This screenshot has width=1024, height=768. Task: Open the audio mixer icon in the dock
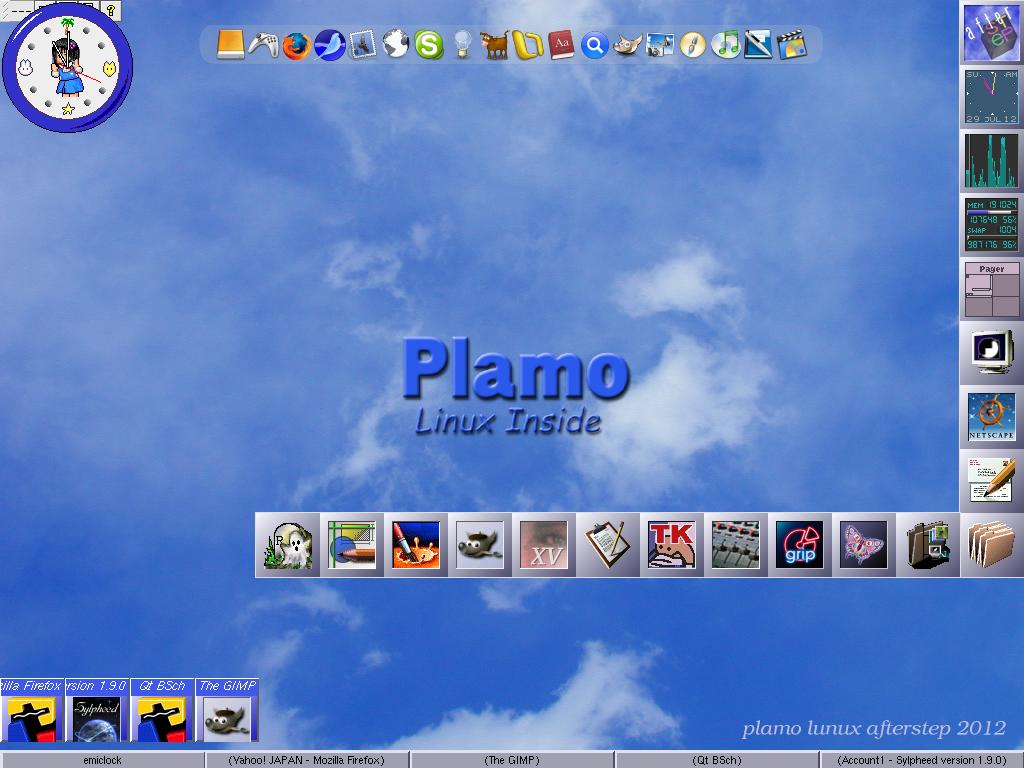(736, 545)
